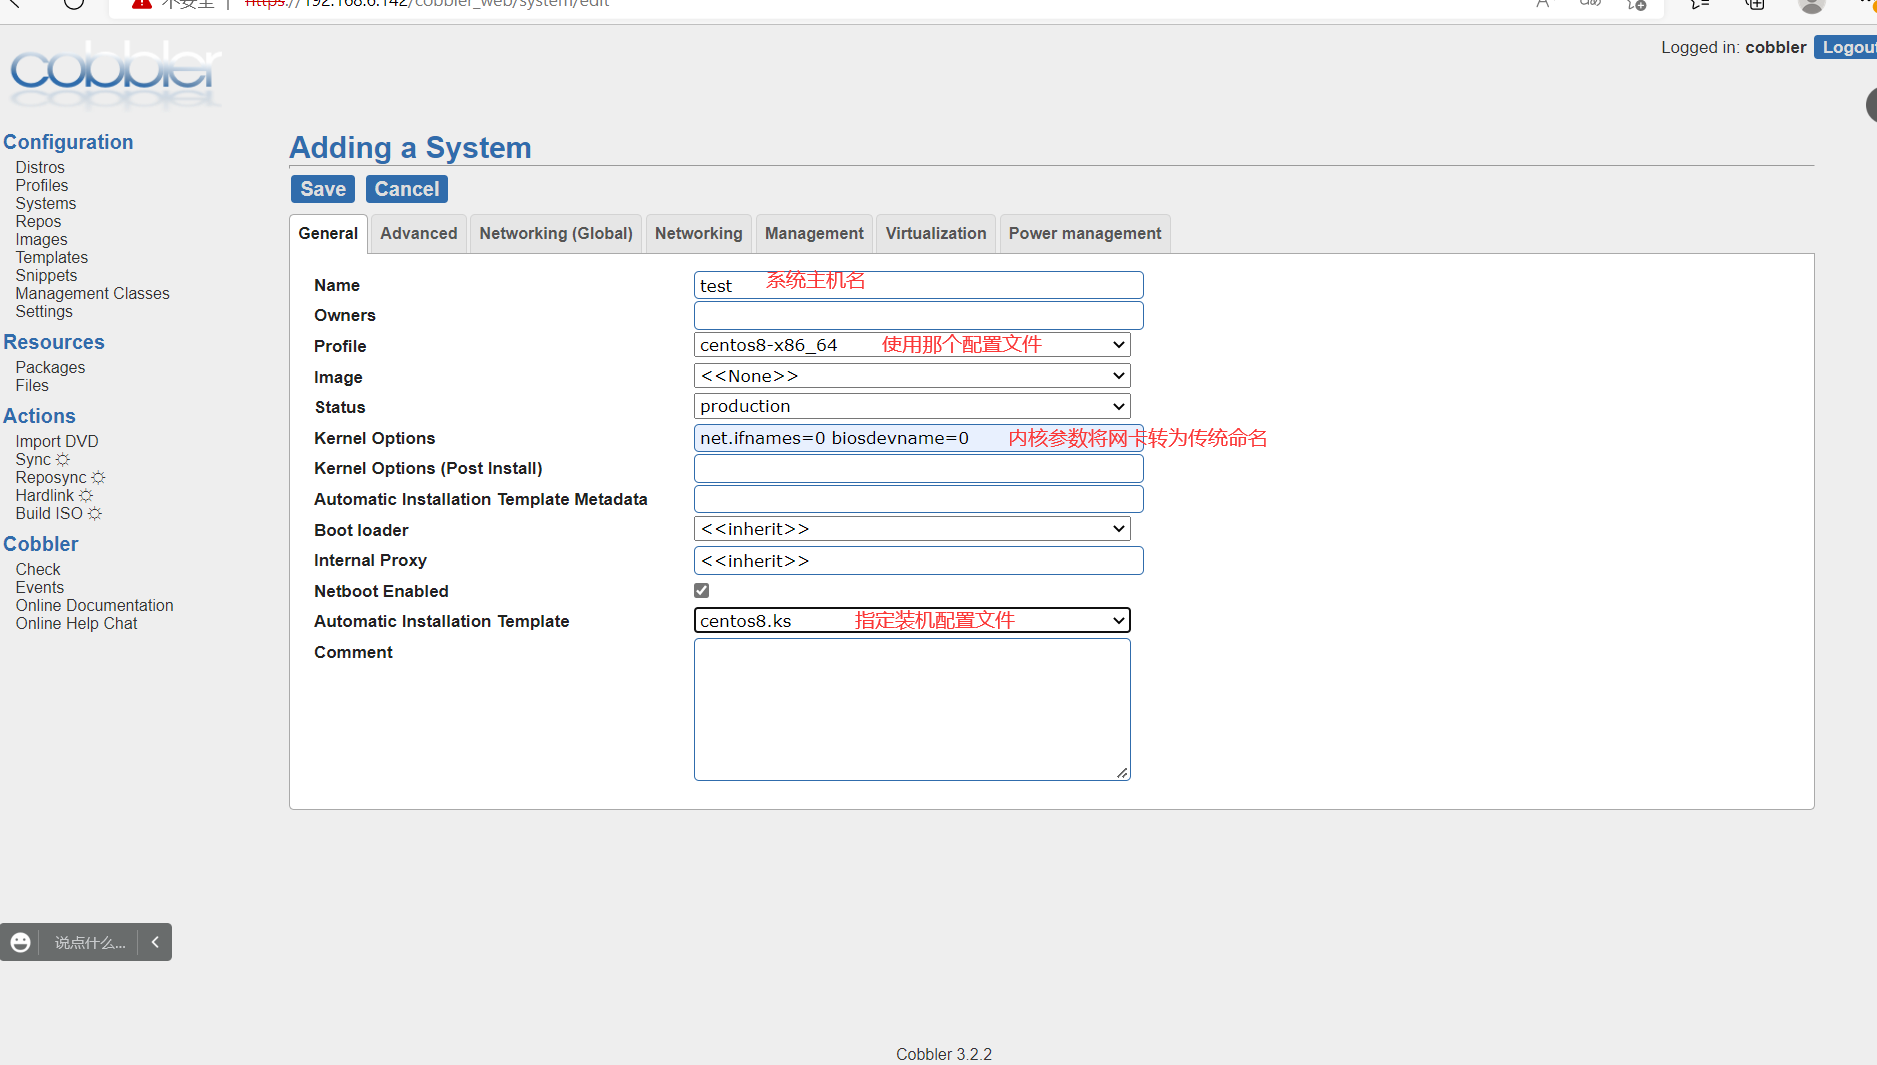Select the General tab
Screen dimensions: 1877x1065
[x=328, y=234]
